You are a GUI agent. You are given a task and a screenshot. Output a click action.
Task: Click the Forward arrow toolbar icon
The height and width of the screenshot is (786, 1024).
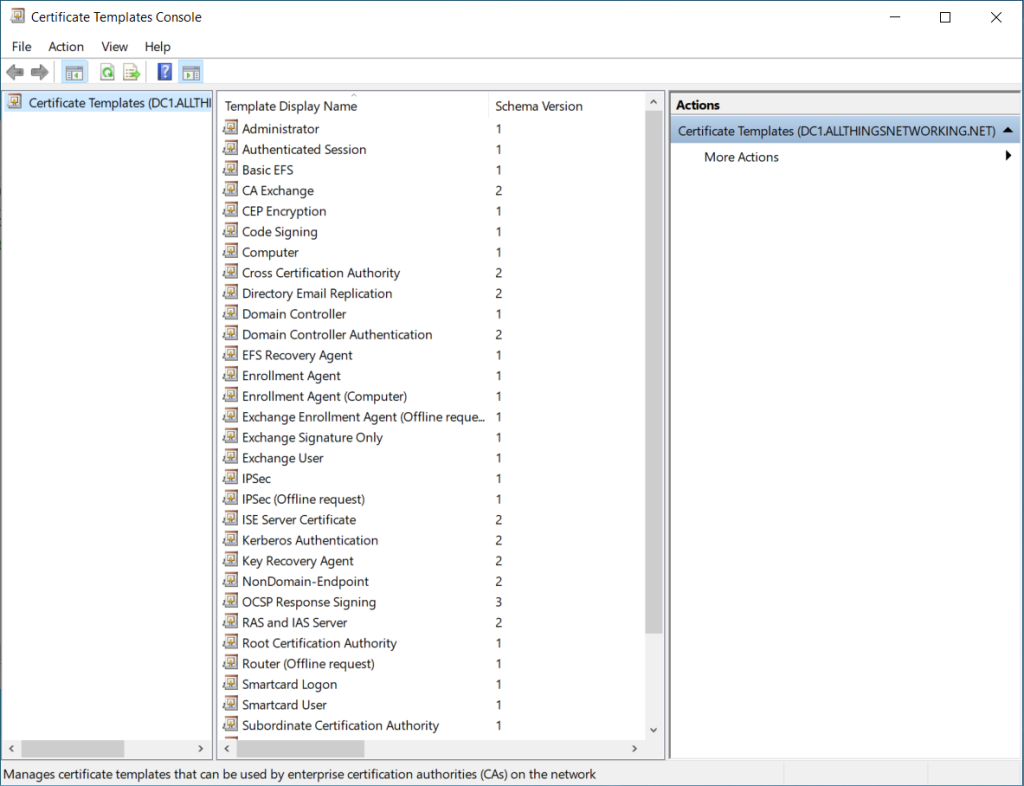click(x=40, y=72)
